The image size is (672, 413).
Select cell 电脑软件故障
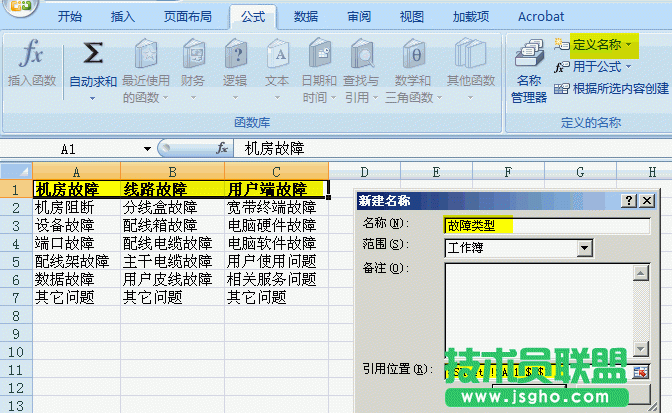tap(276, 243)
